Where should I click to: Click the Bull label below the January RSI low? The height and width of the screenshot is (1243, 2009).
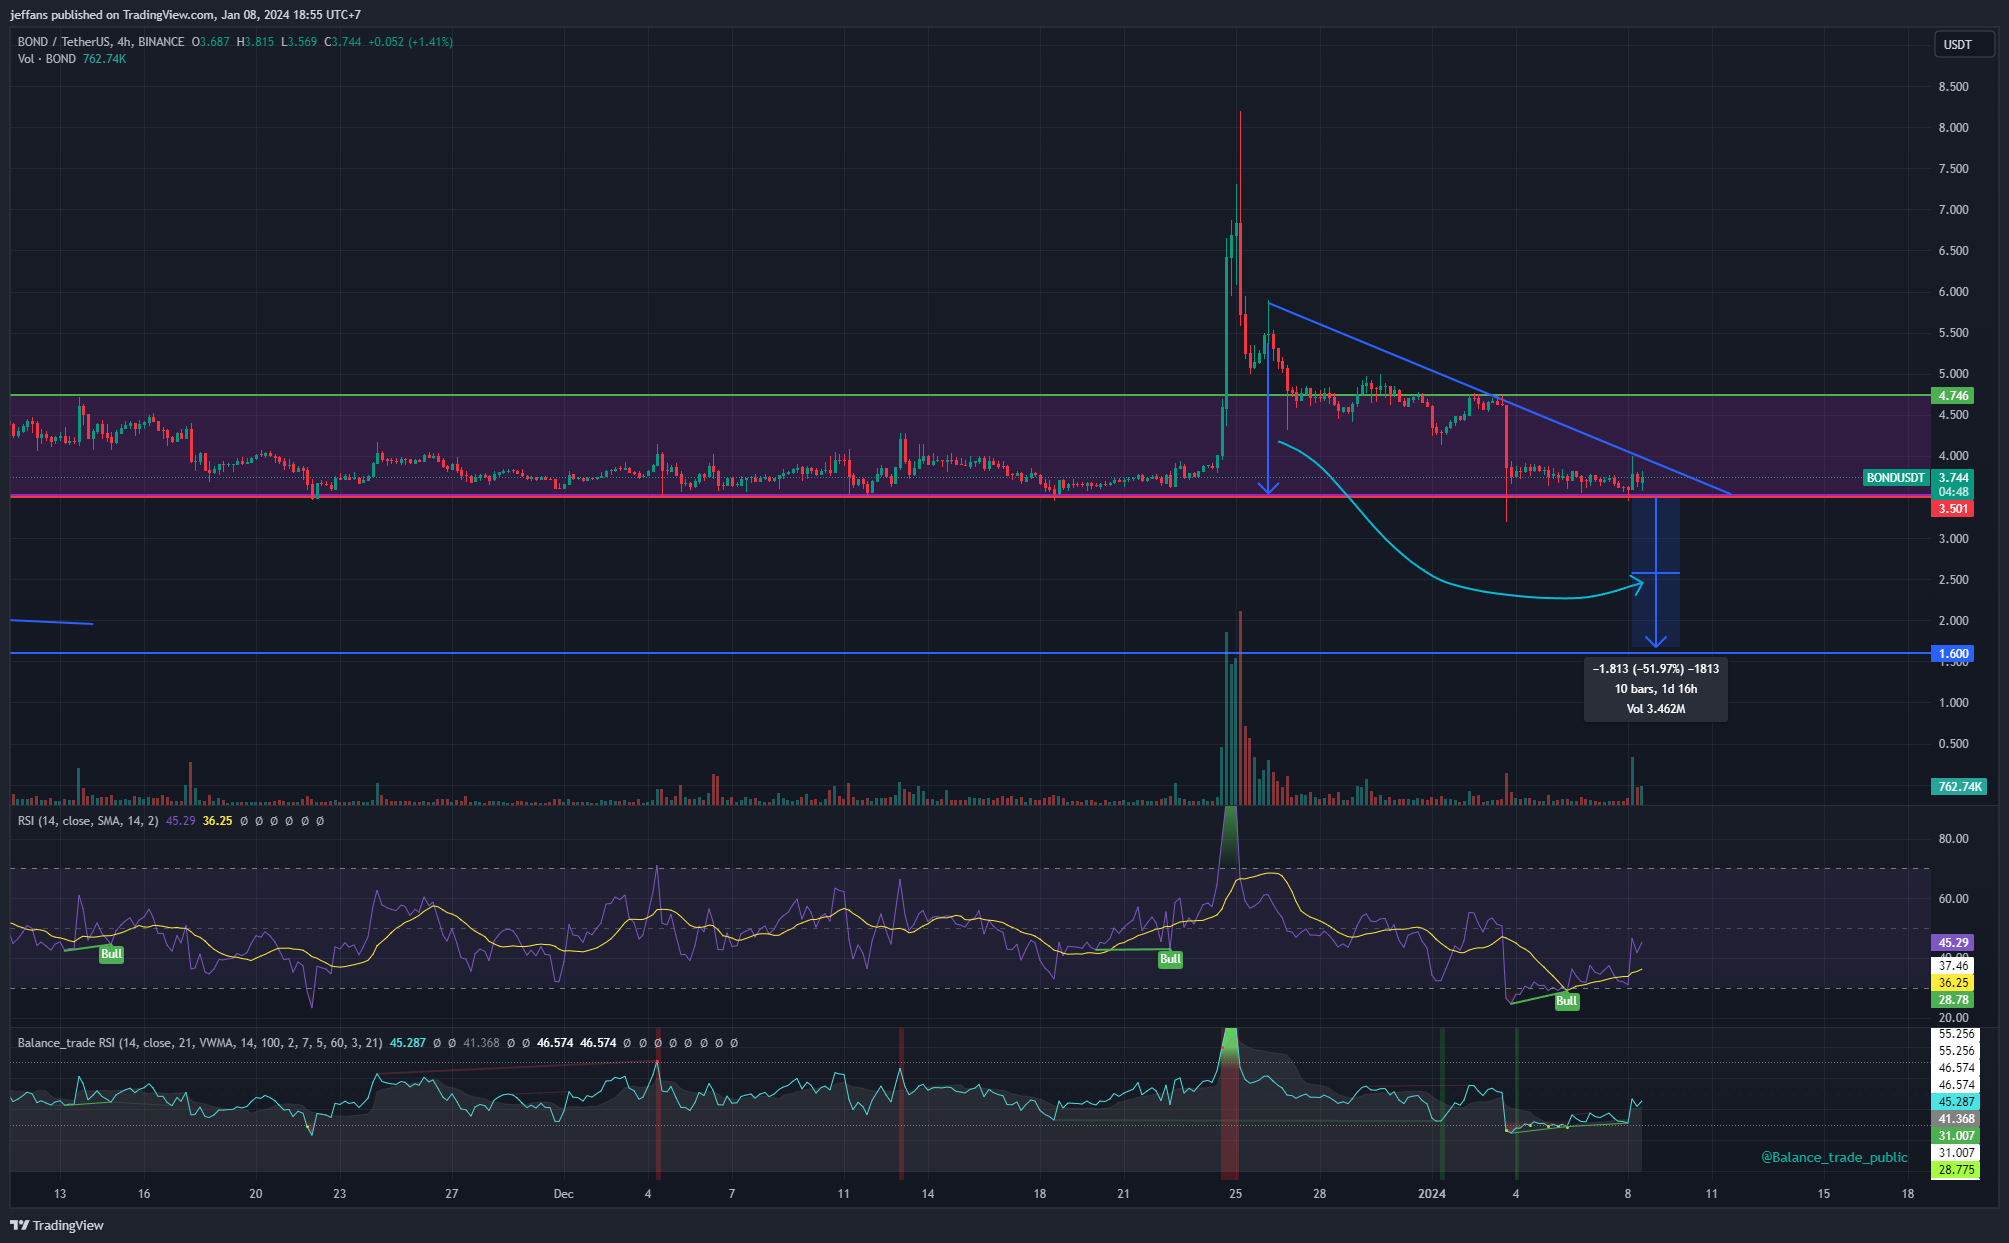[1567, 1001]
